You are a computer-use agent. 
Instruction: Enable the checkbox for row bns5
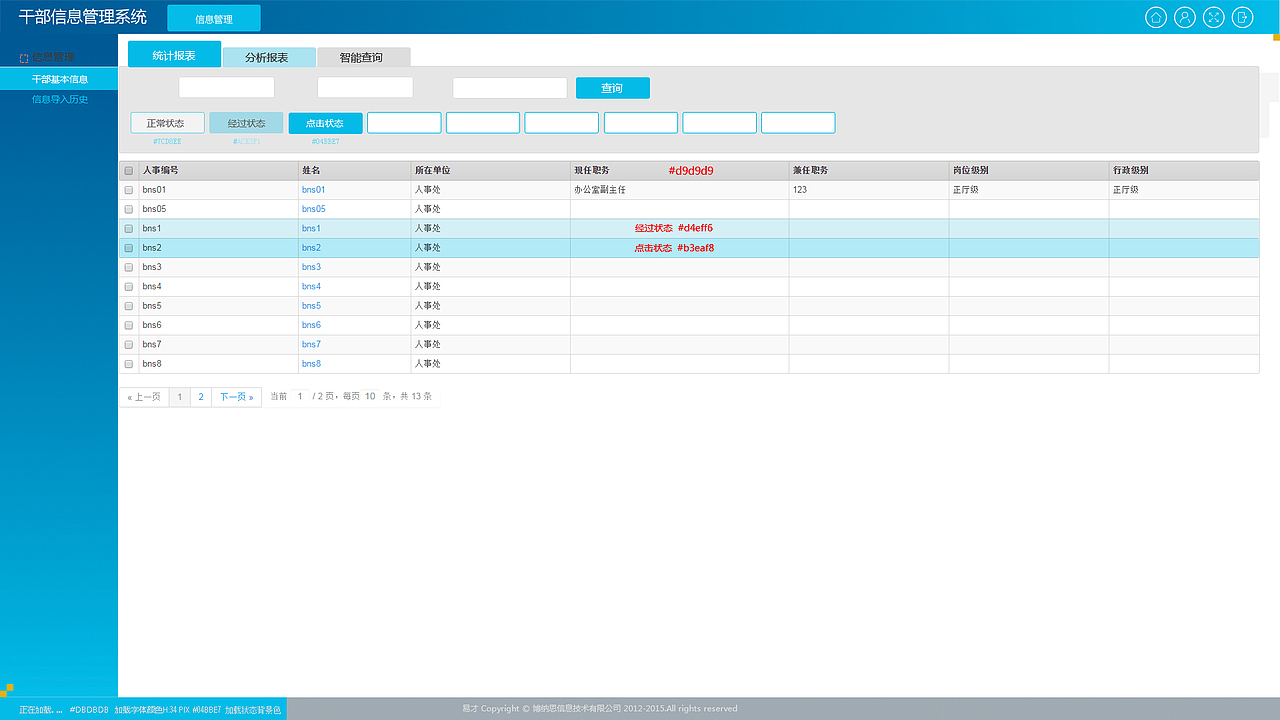coord(128,306)
